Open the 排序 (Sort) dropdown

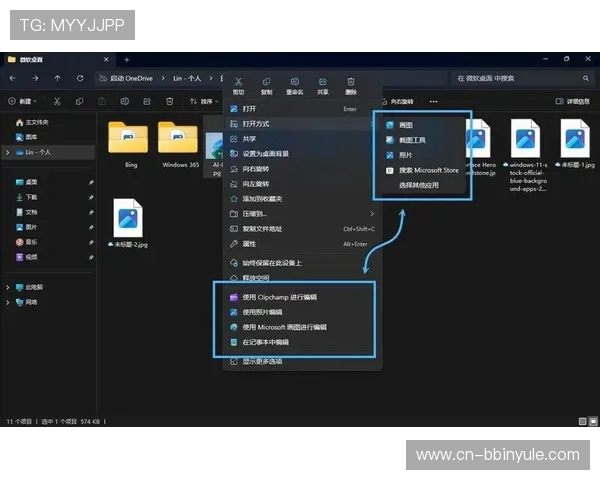[204, 101]
